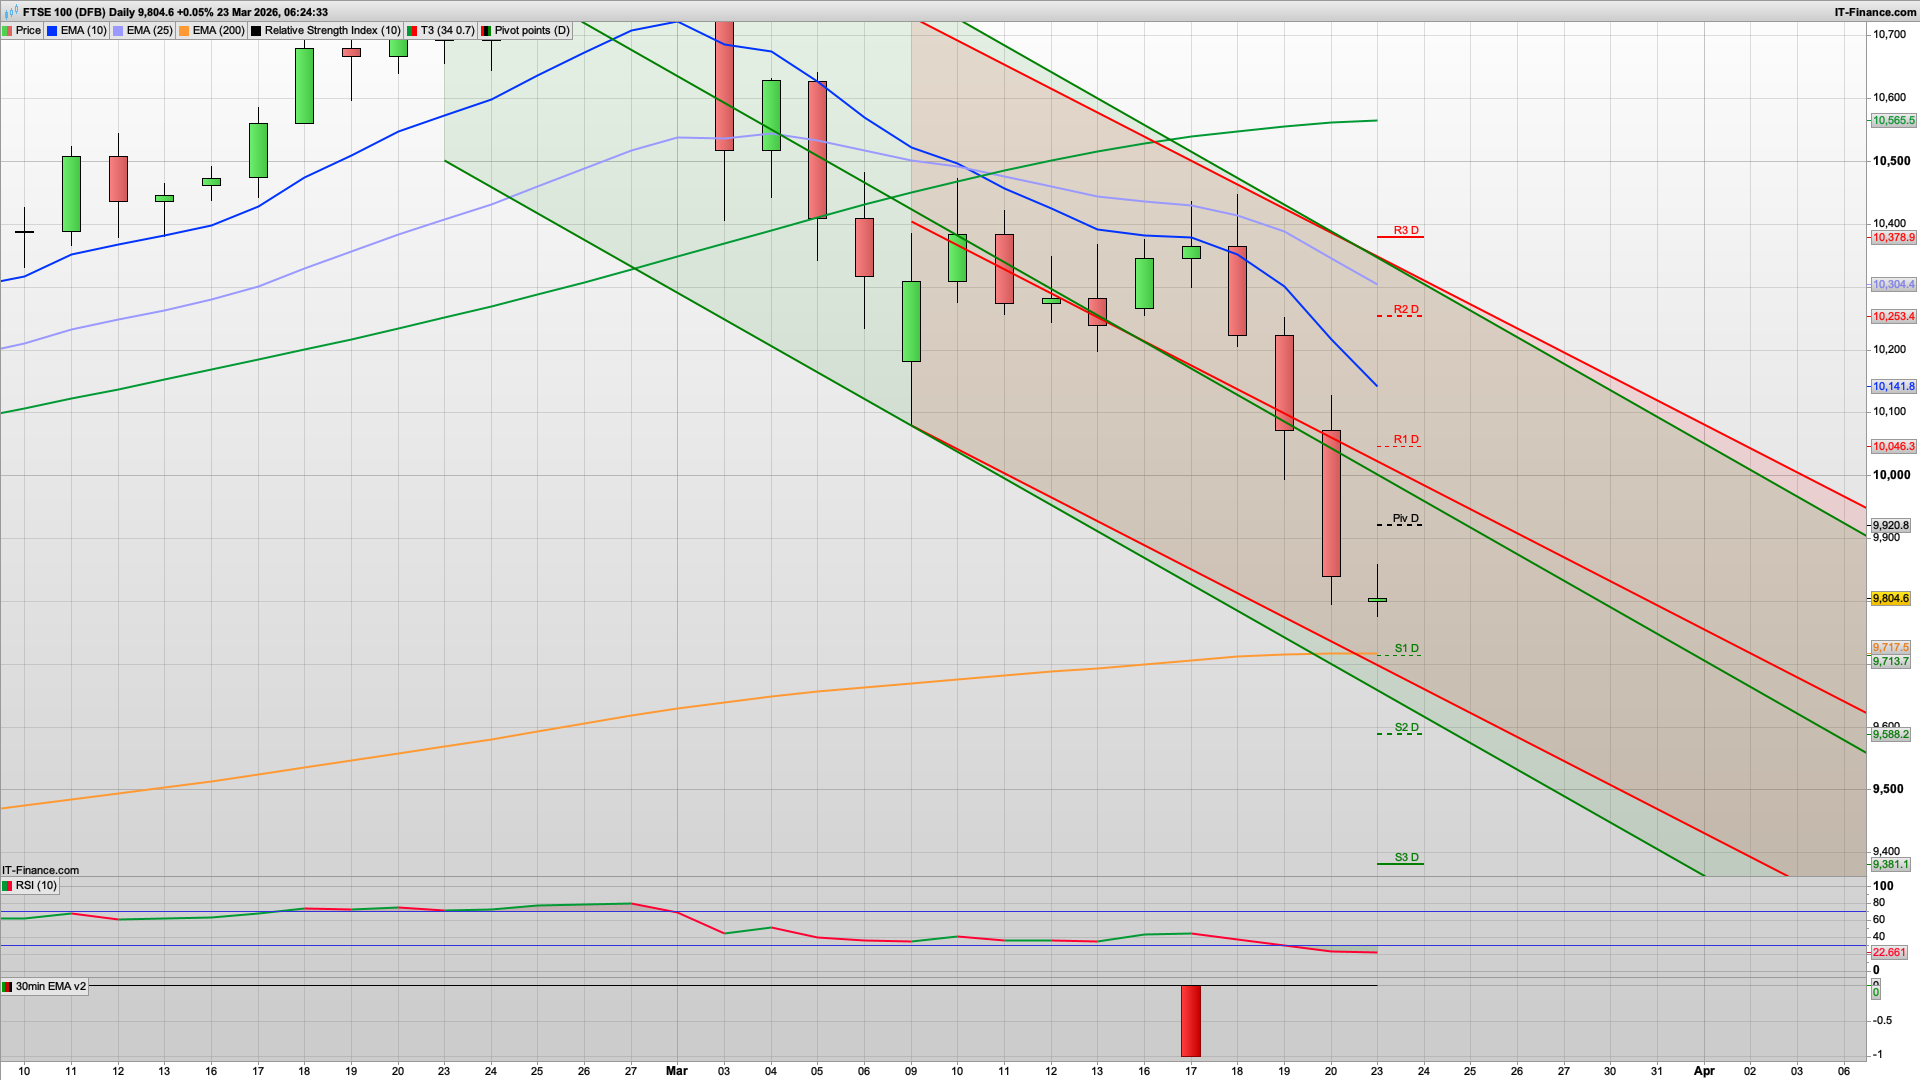Select the highlighted 9,804.6 price label

[x=1891, y=598]
